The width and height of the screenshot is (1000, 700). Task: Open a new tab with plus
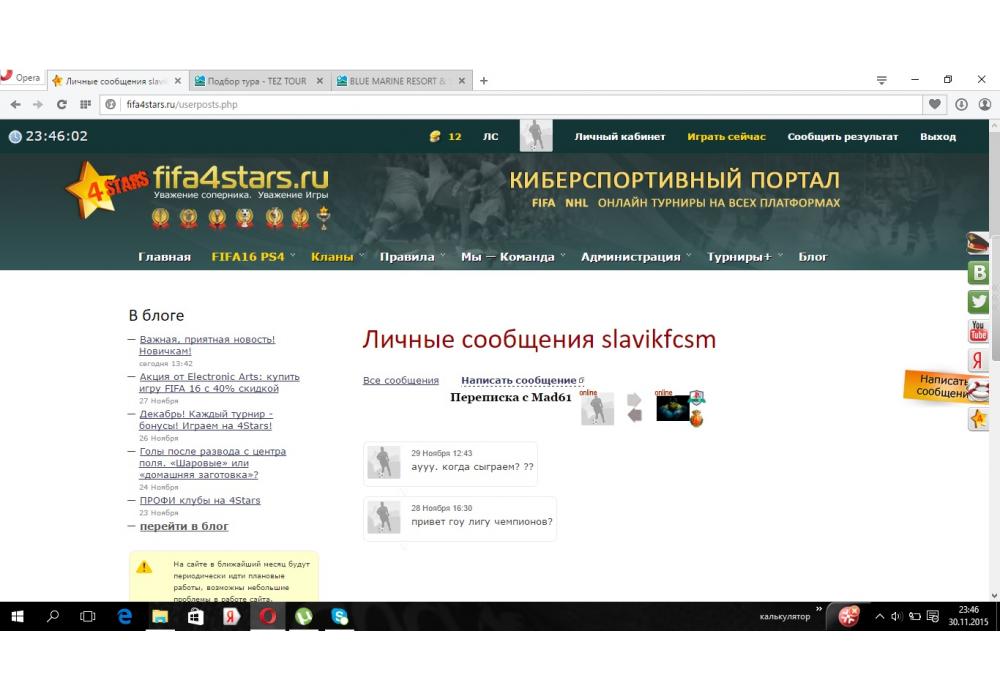point(483,81)
